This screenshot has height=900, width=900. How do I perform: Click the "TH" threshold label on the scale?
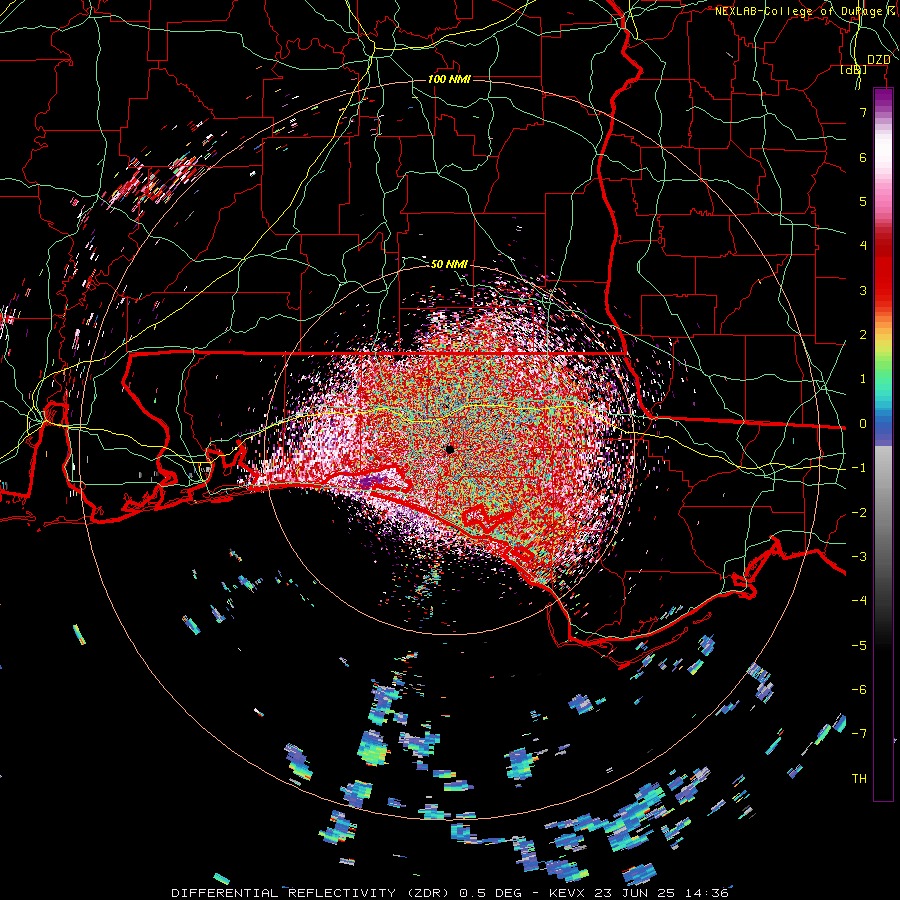pos(859,779)
